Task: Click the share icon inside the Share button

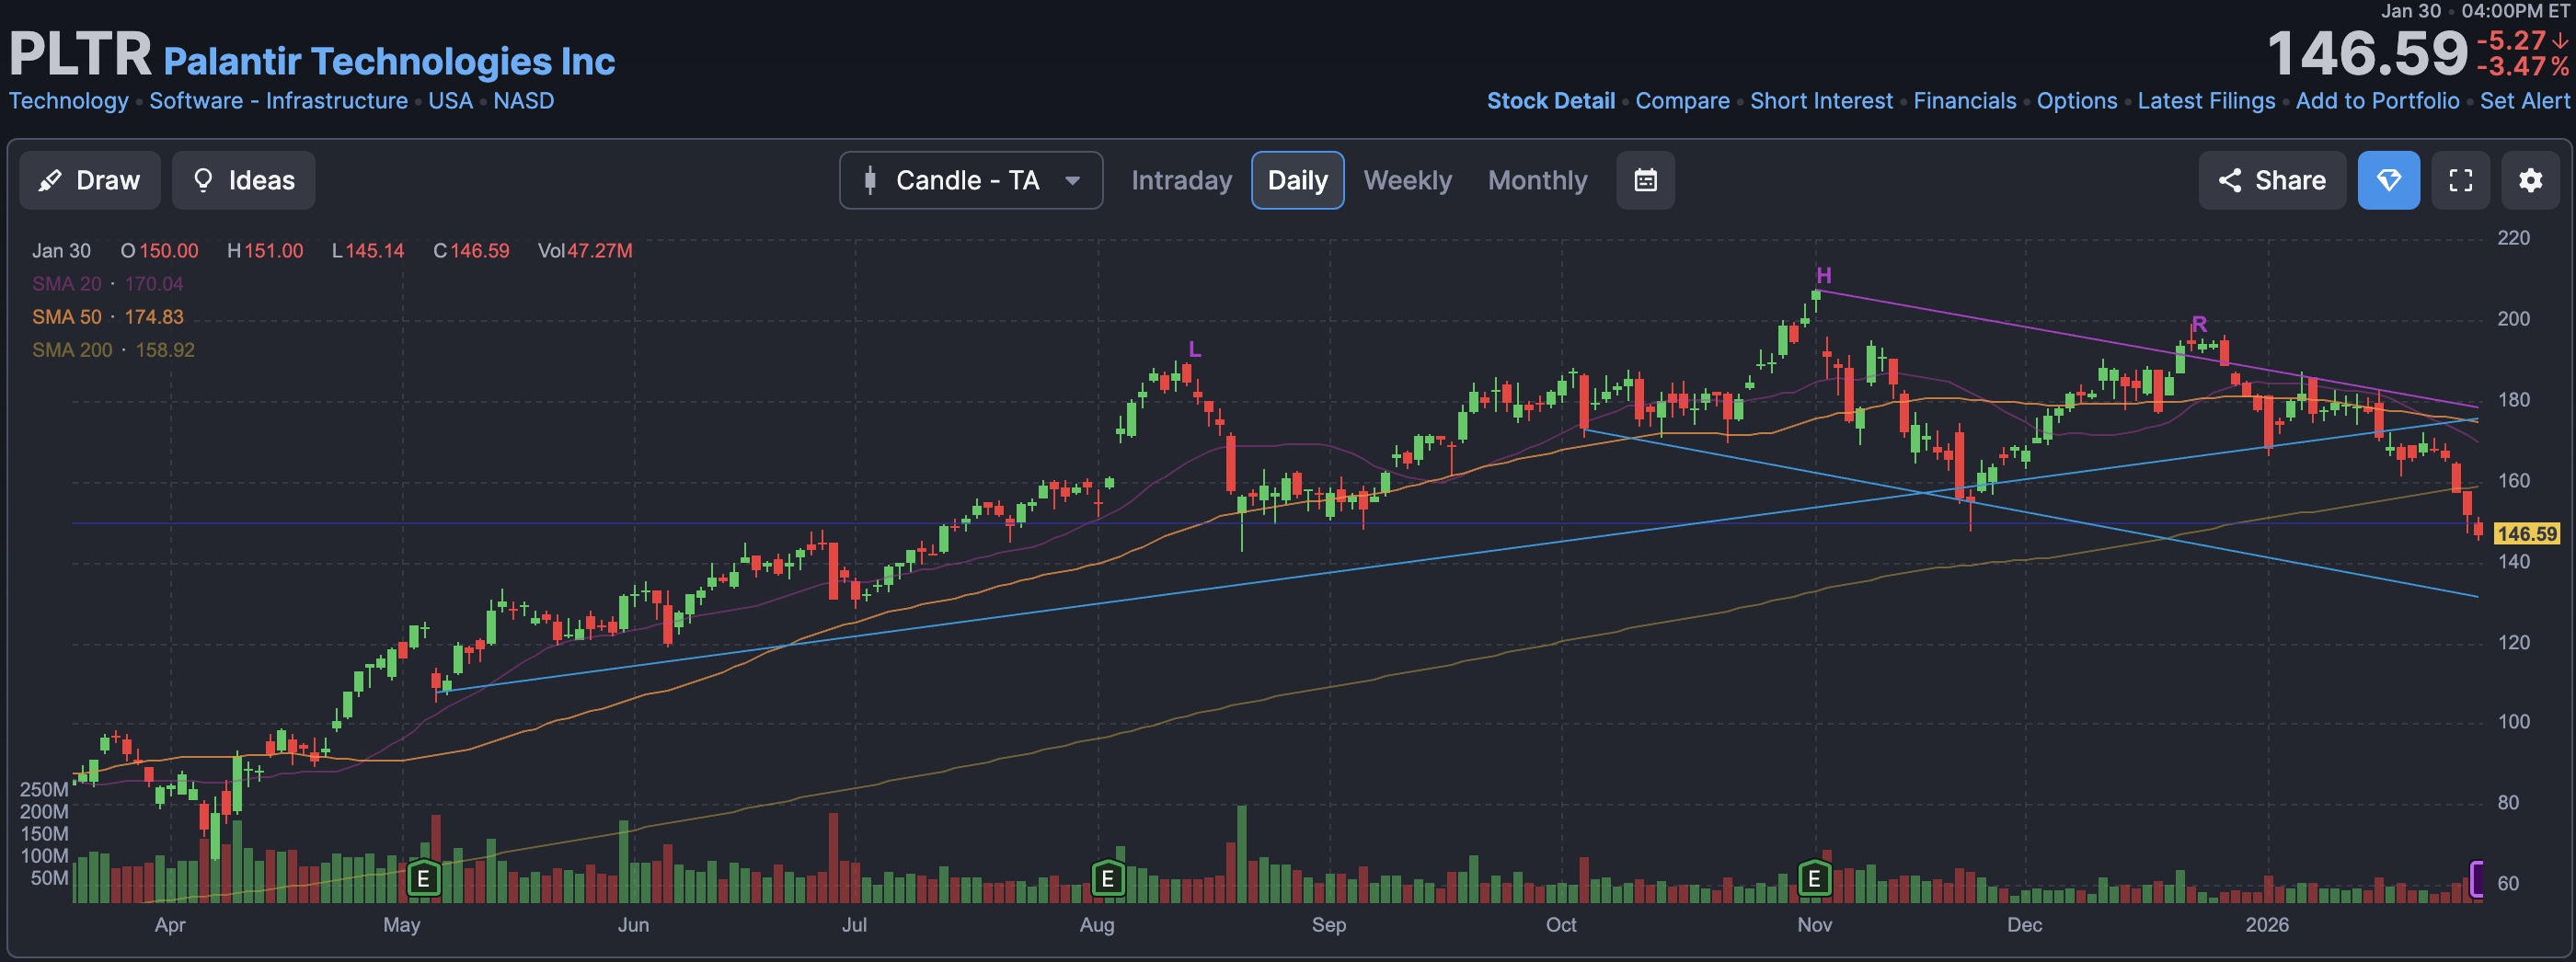Action: [x=2229, y=180]
